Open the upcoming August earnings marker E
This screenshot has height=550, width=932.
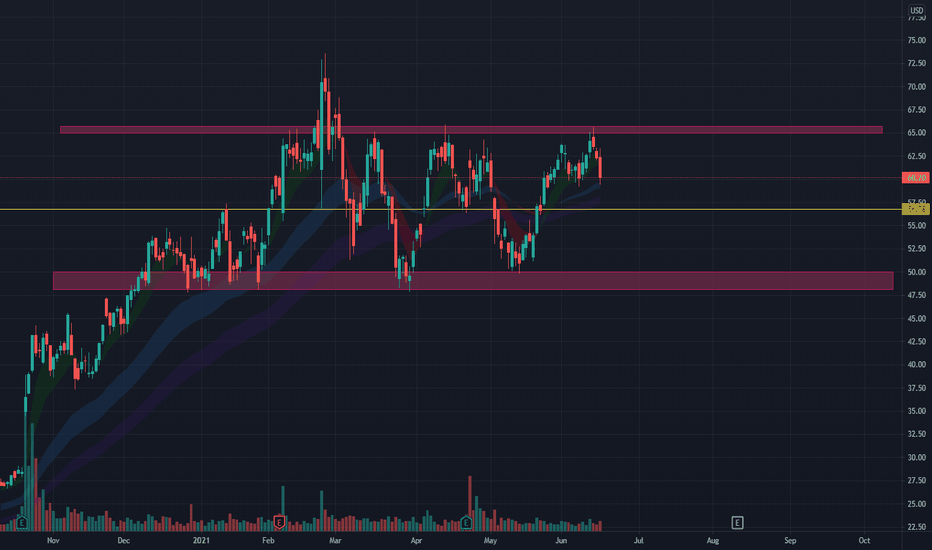[737, 523]
